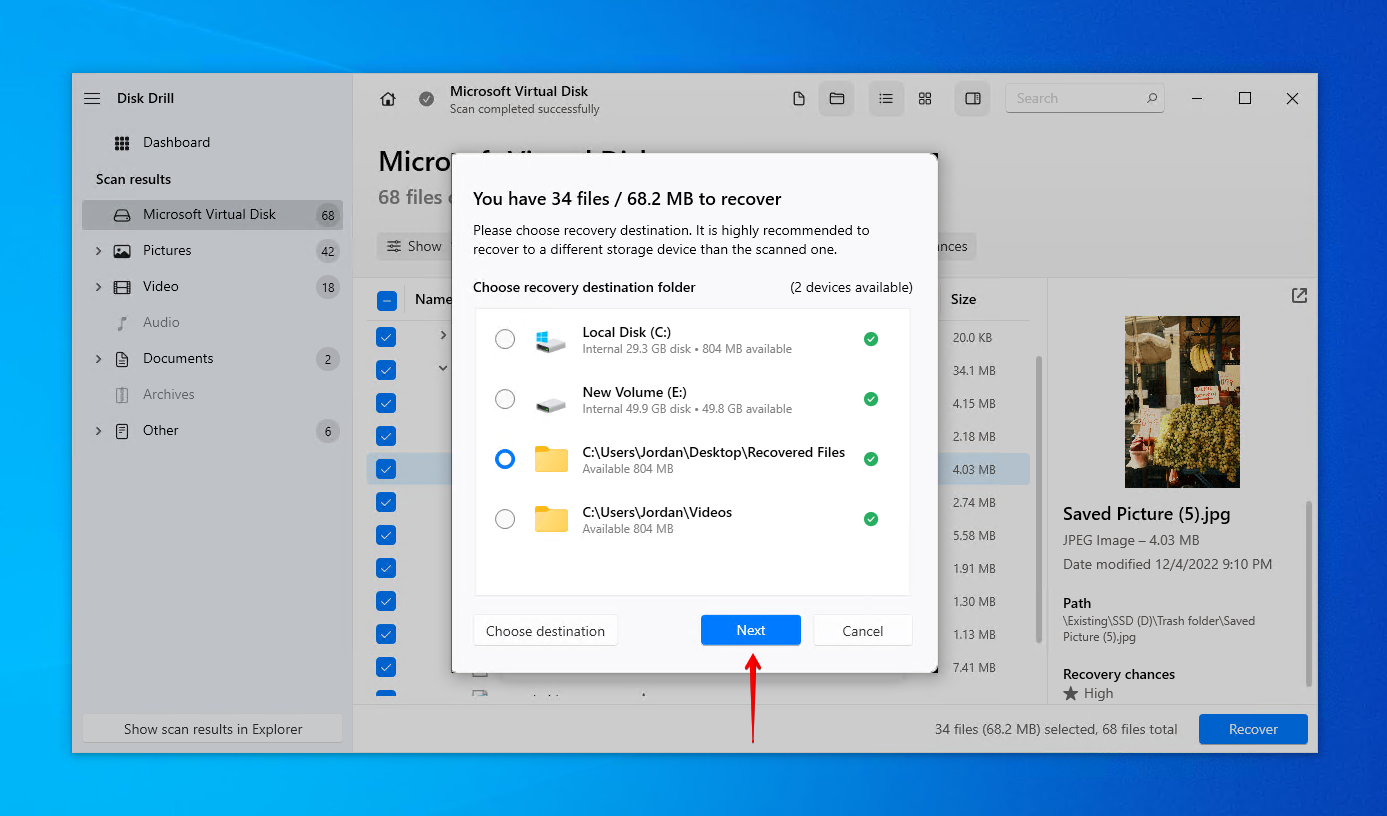Choose New Volume (E:) as destination

pos(505,400)
